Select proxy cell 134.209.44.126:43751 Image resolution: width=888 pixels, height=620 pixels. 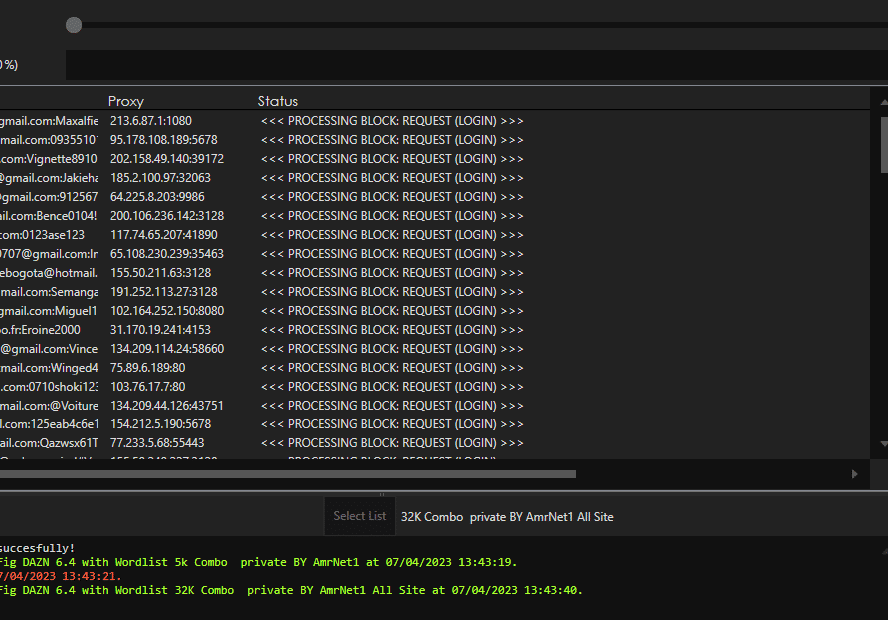point(166,406)
